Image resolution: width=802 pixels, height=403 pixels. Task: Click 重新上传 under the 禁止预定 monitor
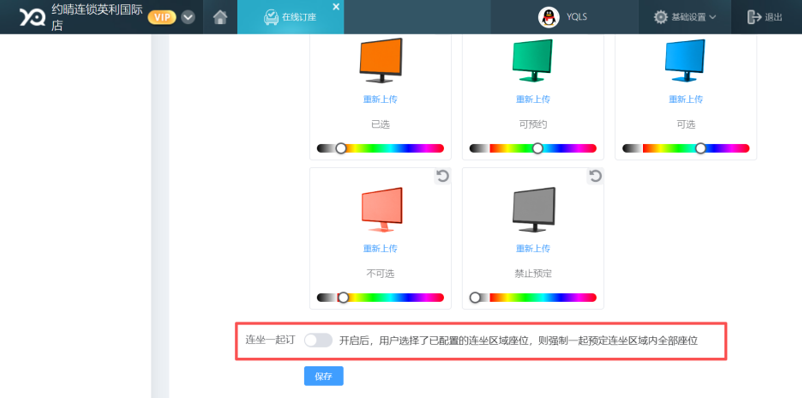click(533, 249)
